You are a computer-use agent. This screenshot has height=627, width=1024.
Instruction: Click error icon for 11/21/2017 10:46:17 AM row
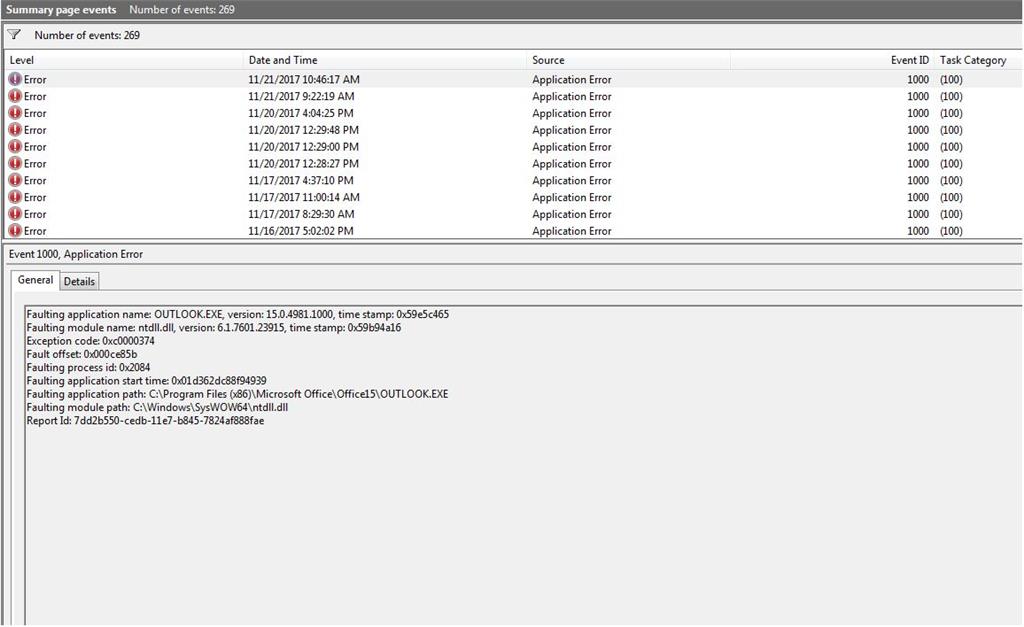click(x=15, y=79)
